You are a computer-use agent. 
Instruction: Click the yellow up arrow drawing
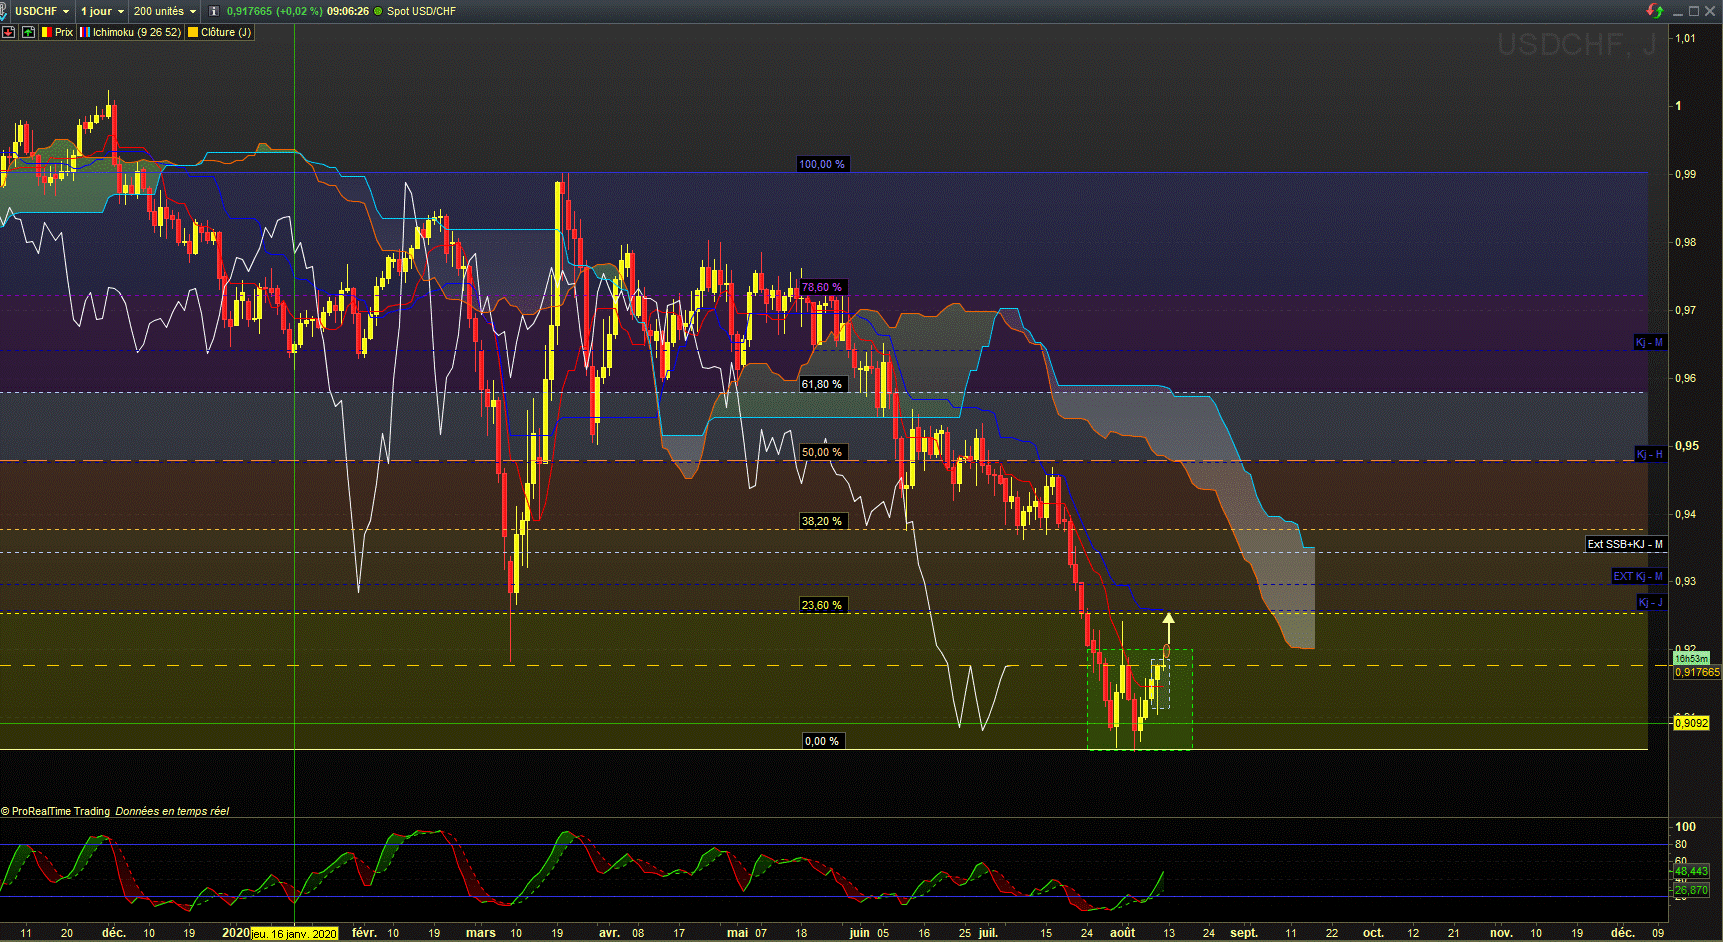click(x=1168, y=627)
